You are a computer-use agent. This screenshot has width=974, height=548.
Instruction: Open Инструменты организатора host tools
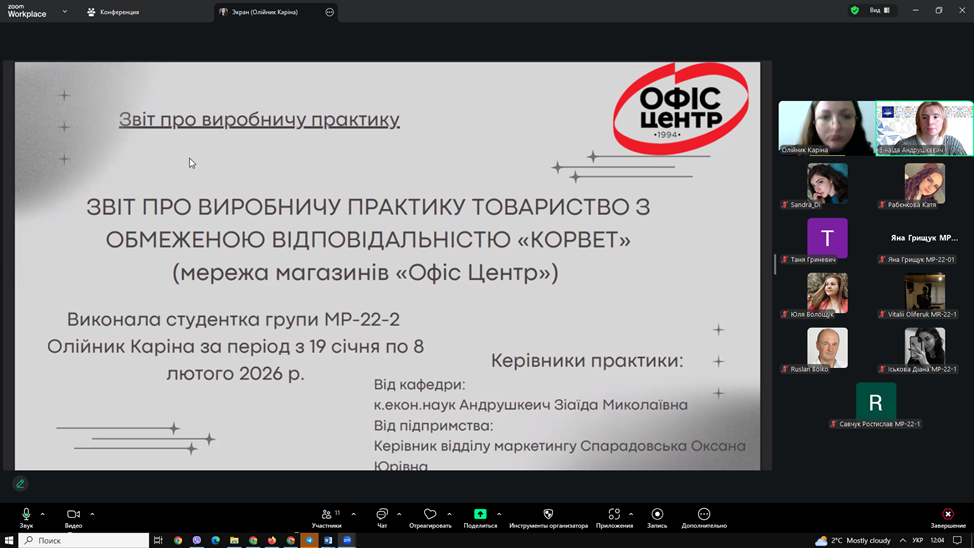(548, 514)
